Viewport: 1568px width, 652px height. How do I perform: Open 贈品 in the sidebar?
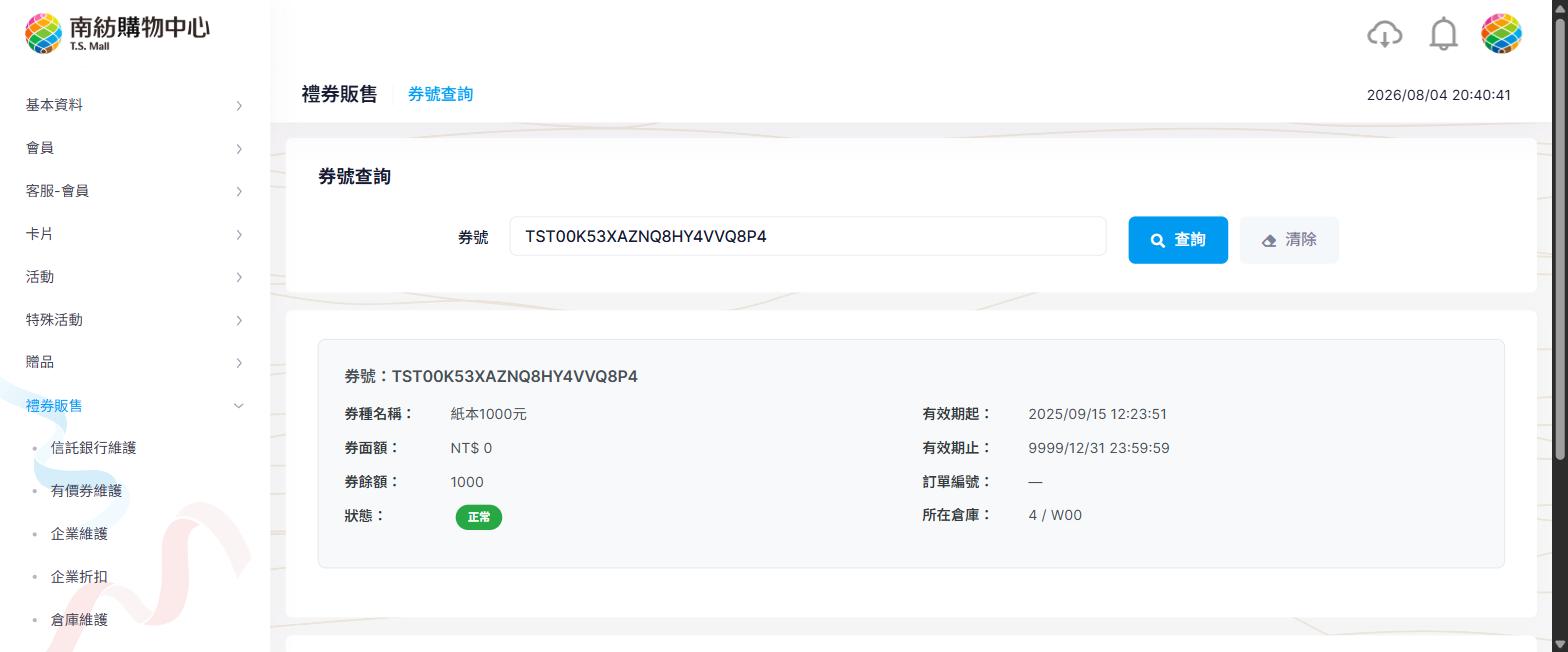40,362
